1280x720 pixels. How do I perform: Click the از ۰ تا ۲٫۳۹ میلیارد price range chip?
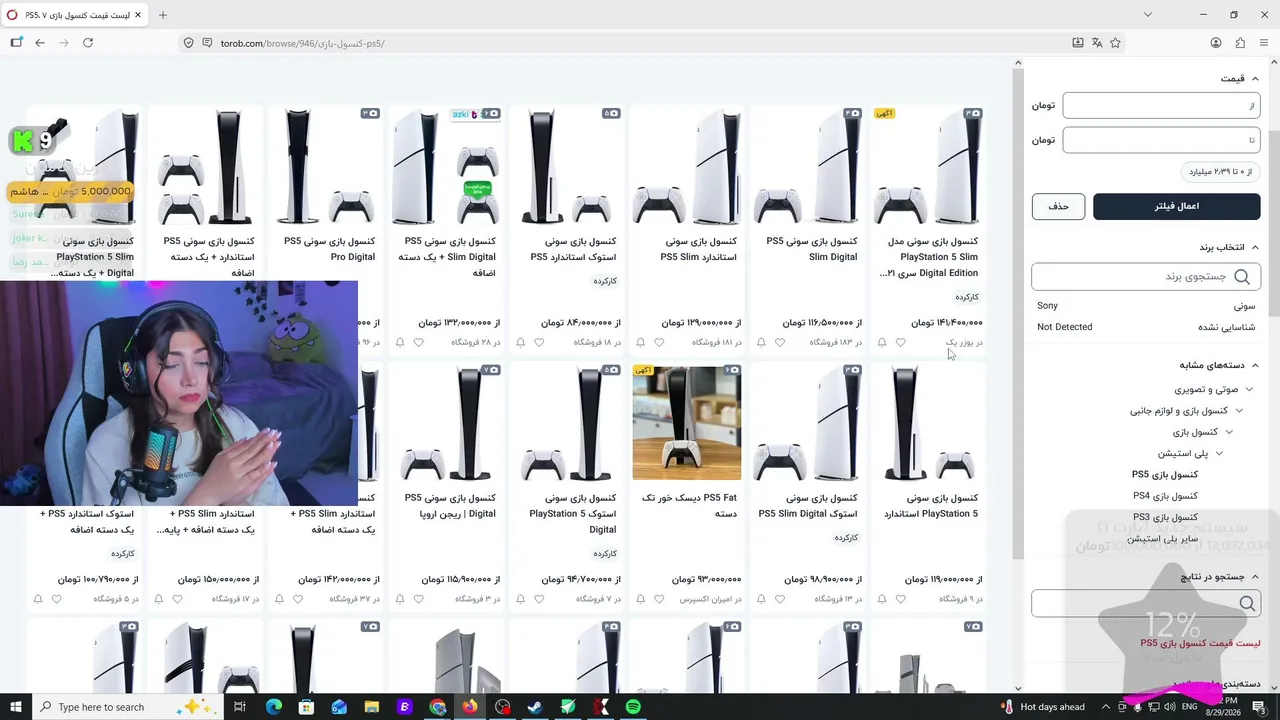[1220, 172]
